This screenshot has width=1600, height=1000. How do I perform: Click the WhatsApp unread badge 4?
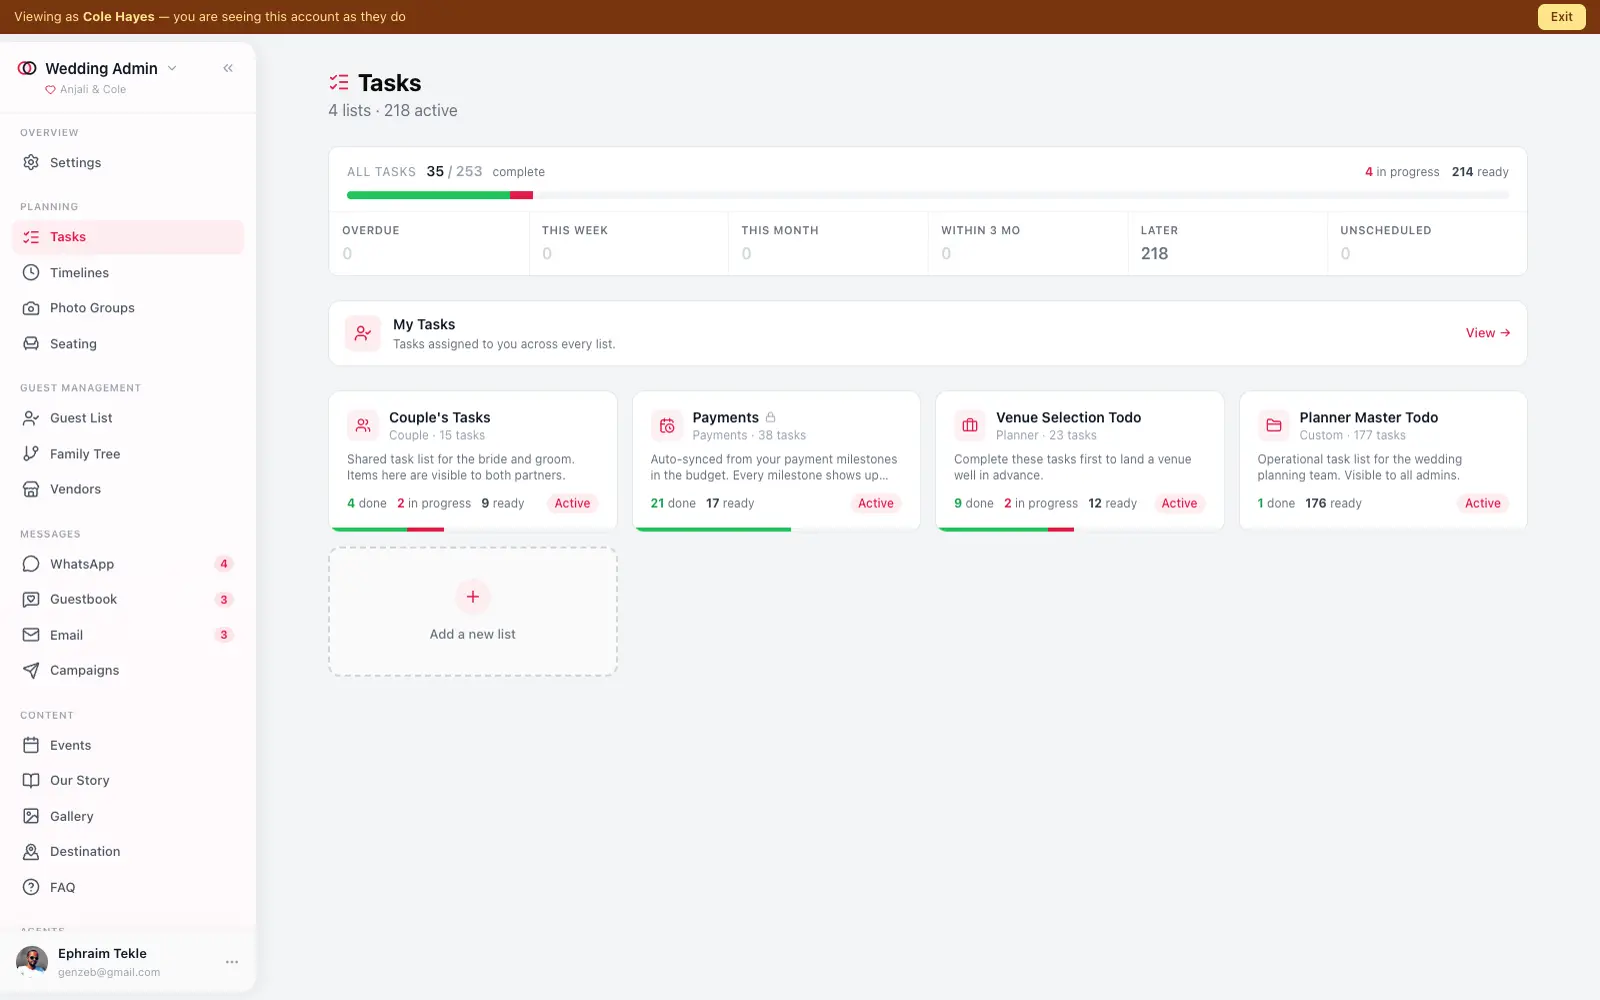tap(224, 564)
